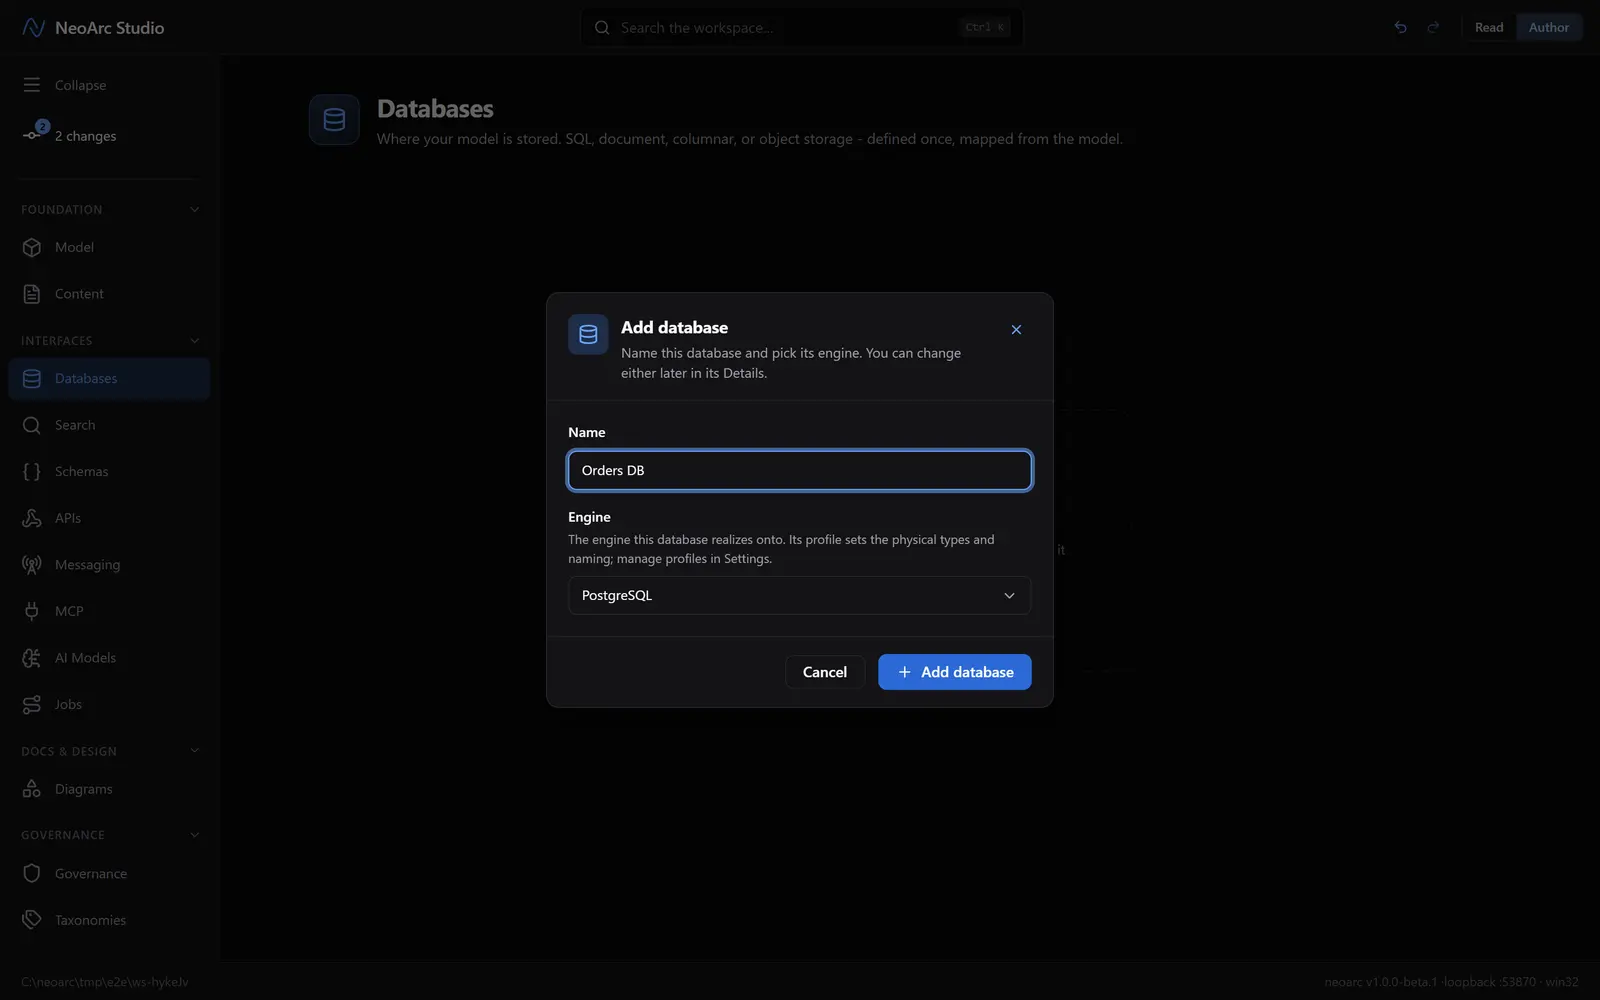Open the Model menu item
1600x1000 pixels.
coord(109,247)
